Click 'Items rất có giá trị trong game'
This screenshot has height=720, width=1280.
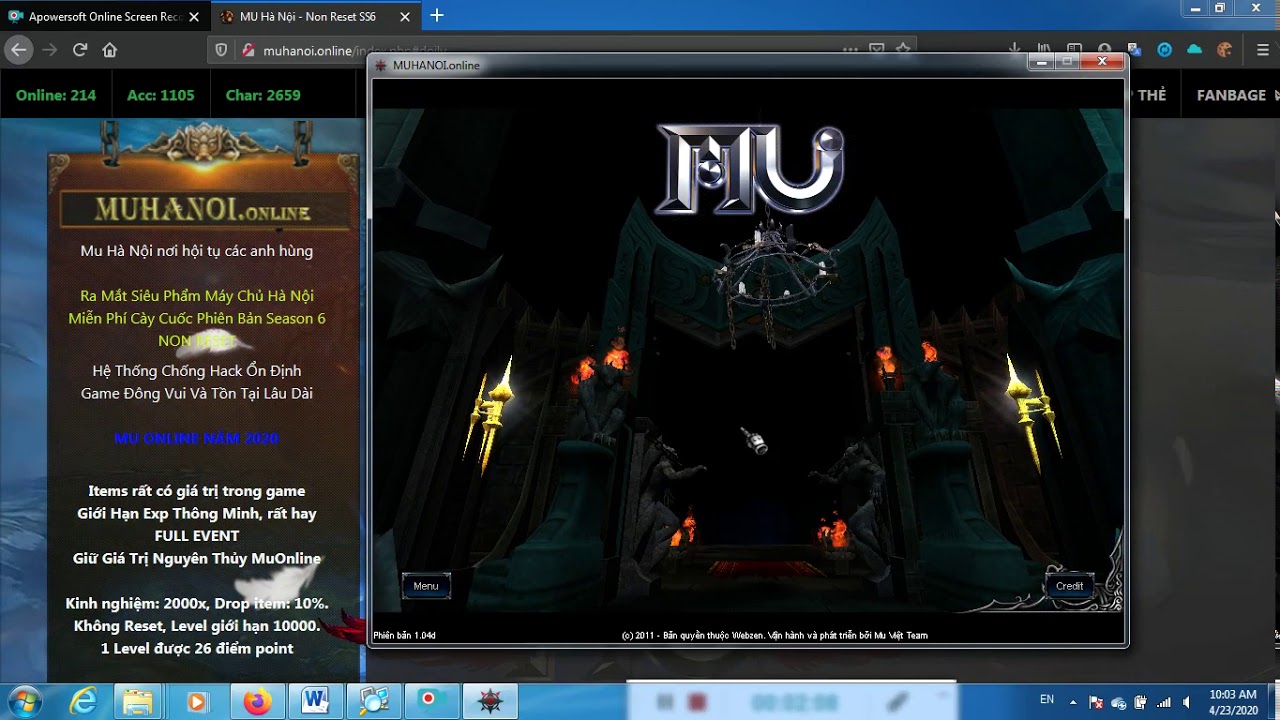[x=197, y=491]
